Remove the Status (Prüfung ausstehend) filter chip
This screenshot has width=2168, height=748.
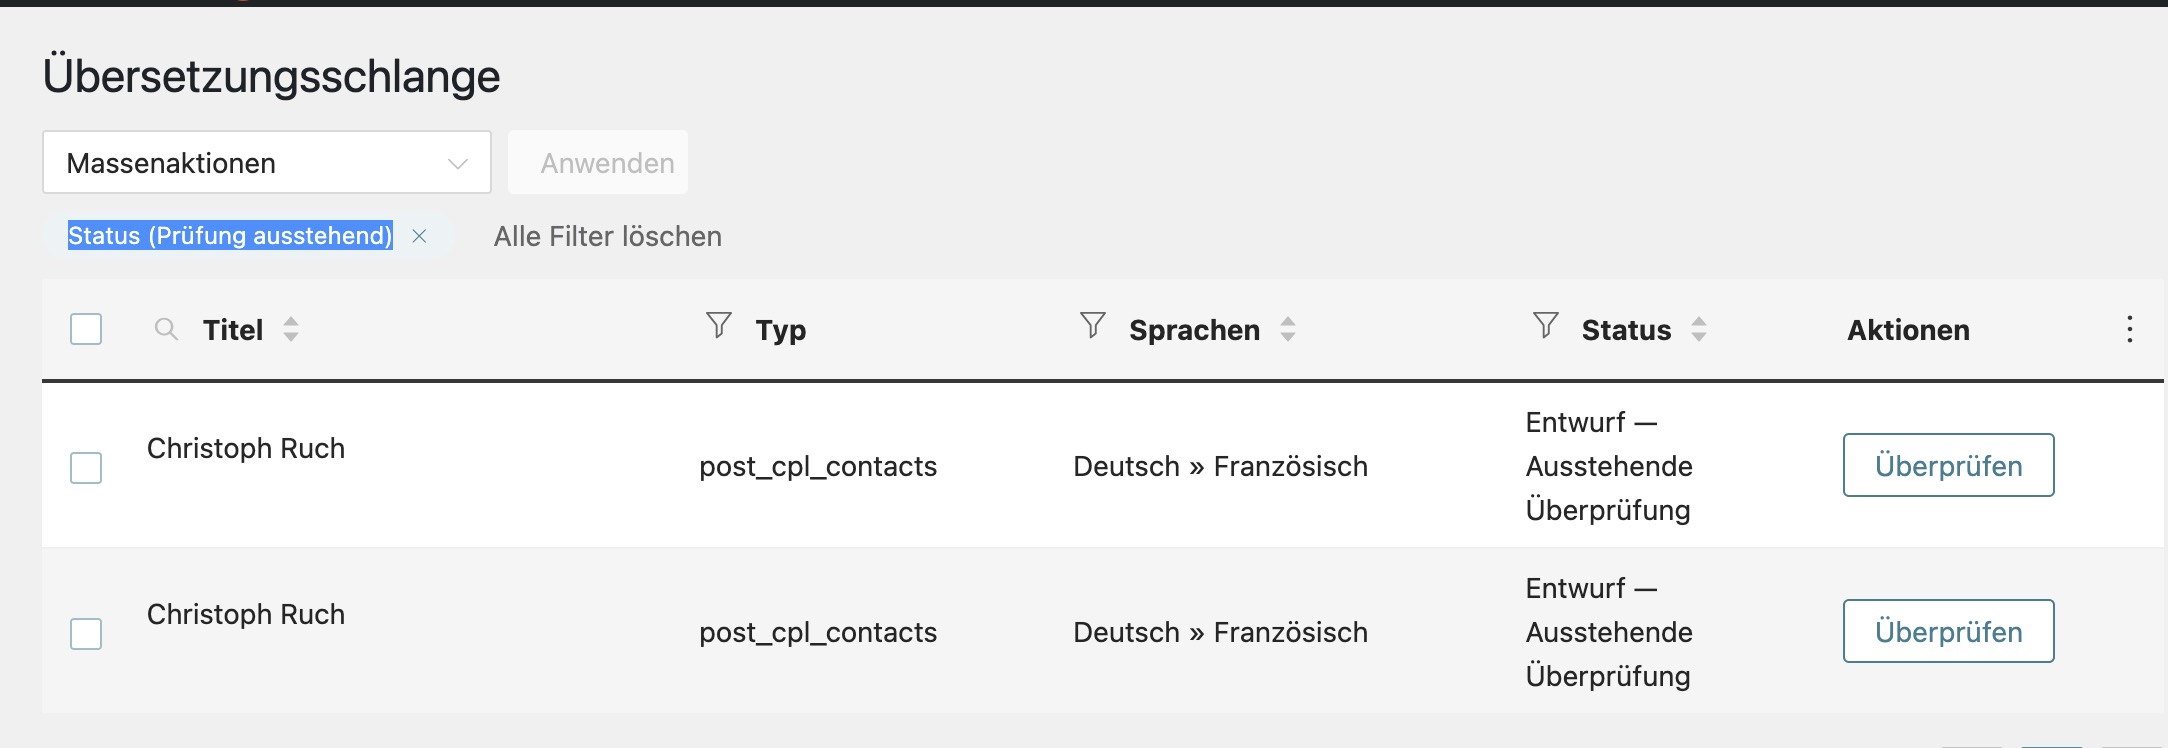420,236
